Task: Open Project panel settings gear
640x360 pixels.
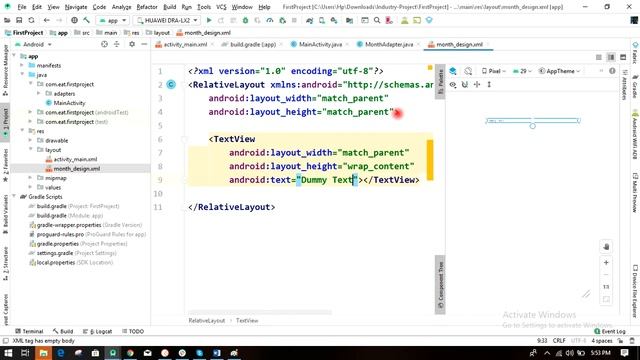Action: coord(132,44)
